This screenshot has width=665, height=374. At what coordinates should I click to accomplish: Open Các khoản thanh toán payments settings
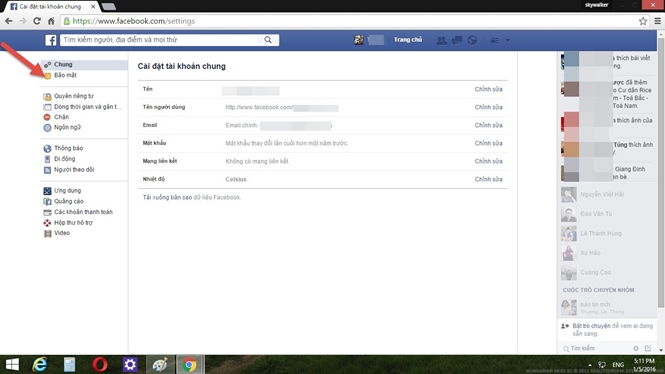84,212
